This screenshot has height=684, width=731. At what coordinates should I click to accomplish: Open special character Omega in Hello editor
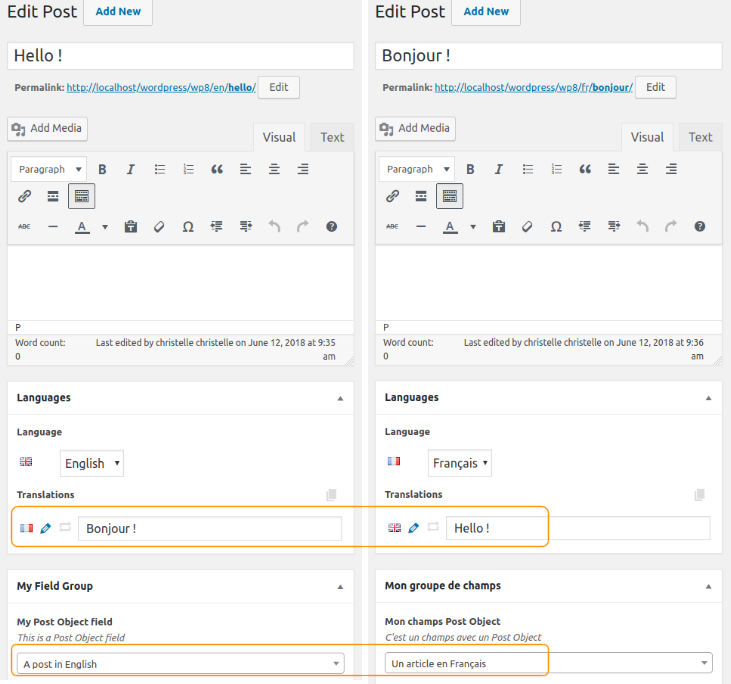[x=188, y=227]
